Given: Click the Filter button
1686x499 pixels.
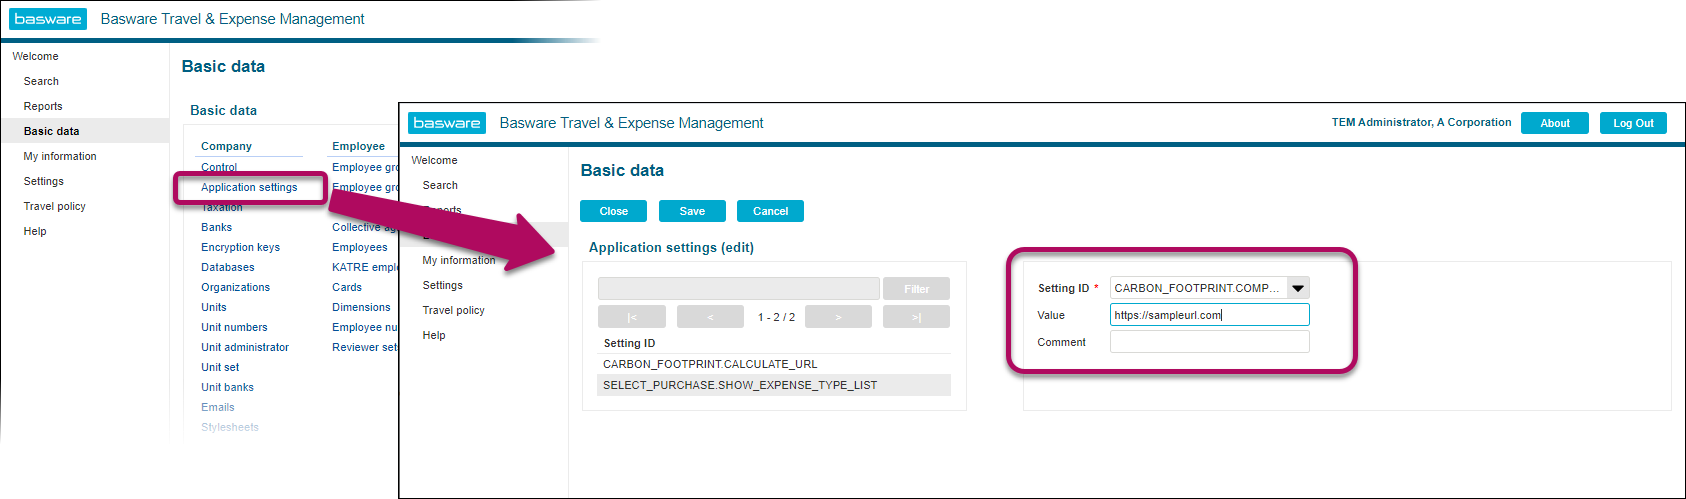Looking at the screenshot, I should 917,289.
